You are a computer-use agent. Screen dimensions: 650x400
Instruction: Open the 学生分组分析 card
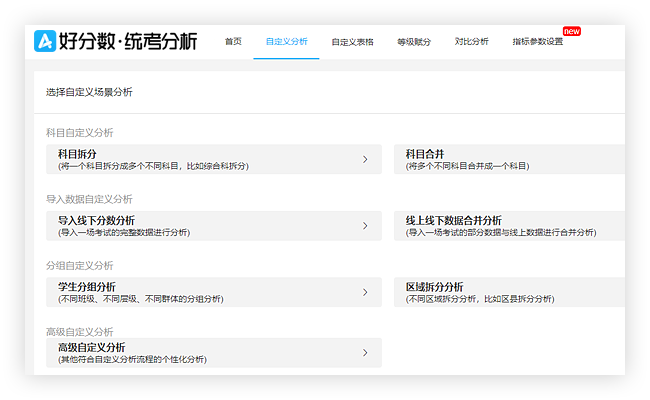coord(200,292)
